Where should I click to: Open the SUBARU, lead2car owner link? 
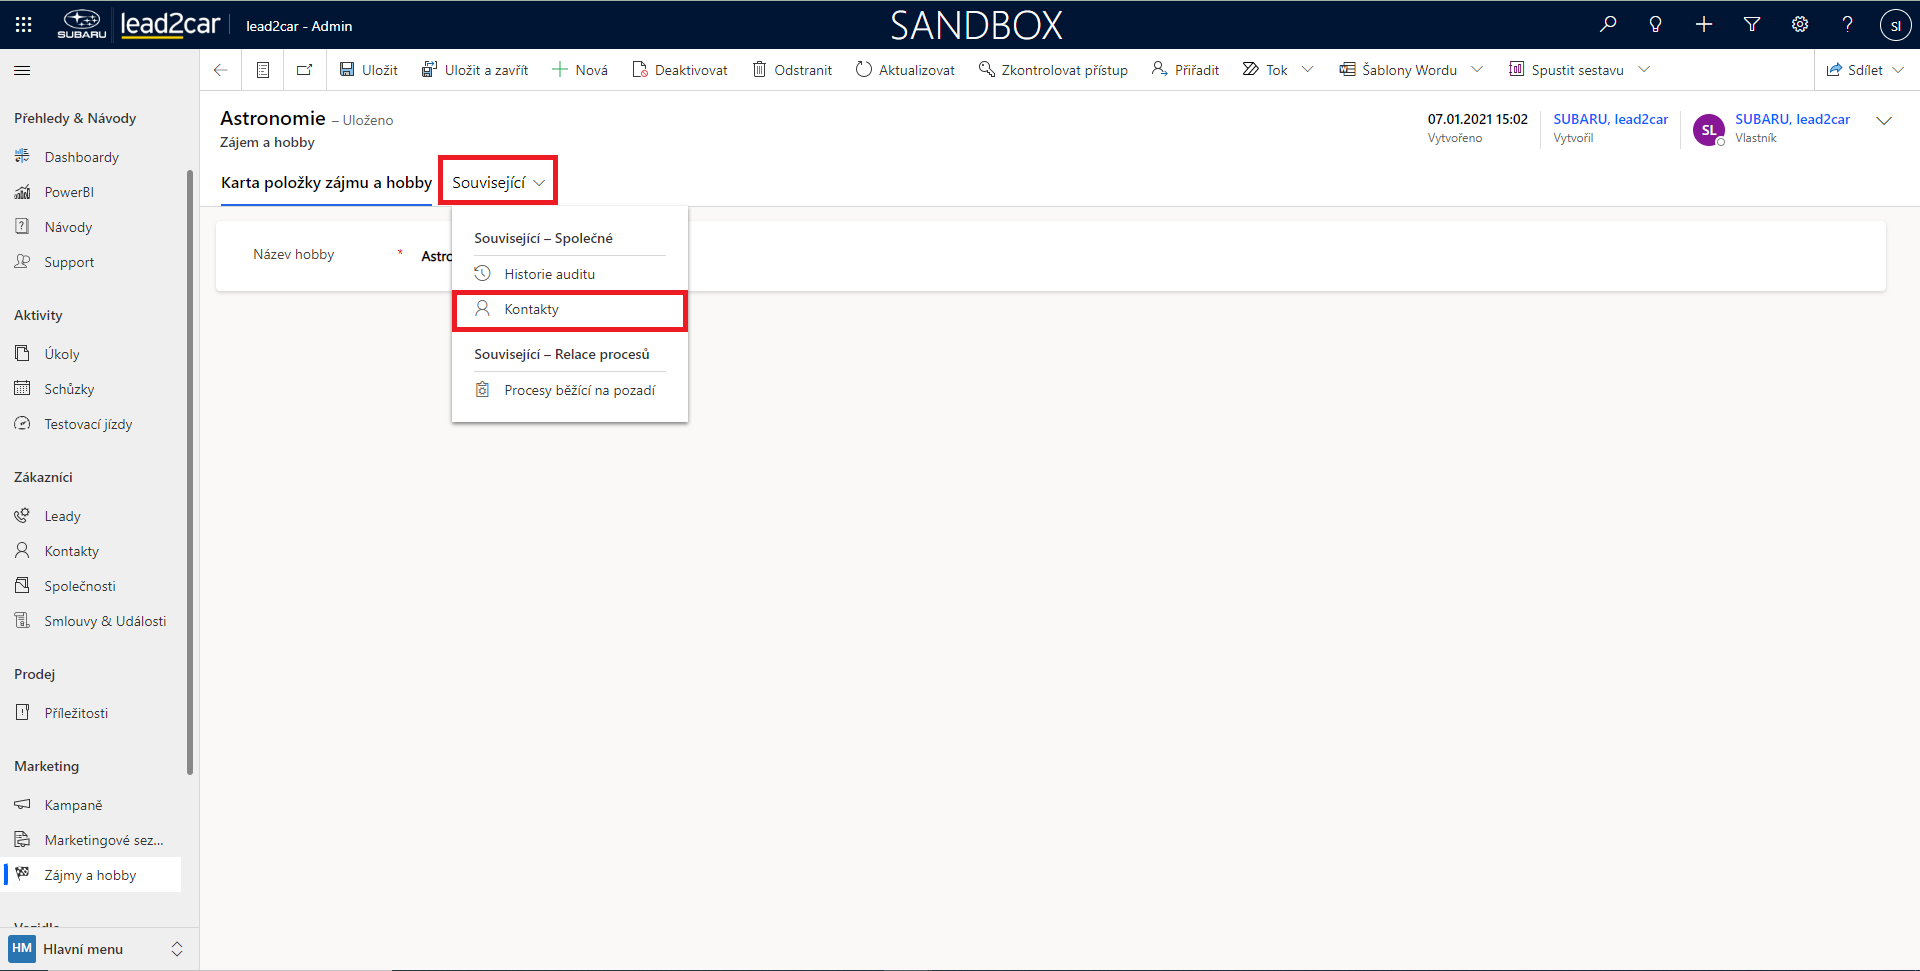(1792, 119)
